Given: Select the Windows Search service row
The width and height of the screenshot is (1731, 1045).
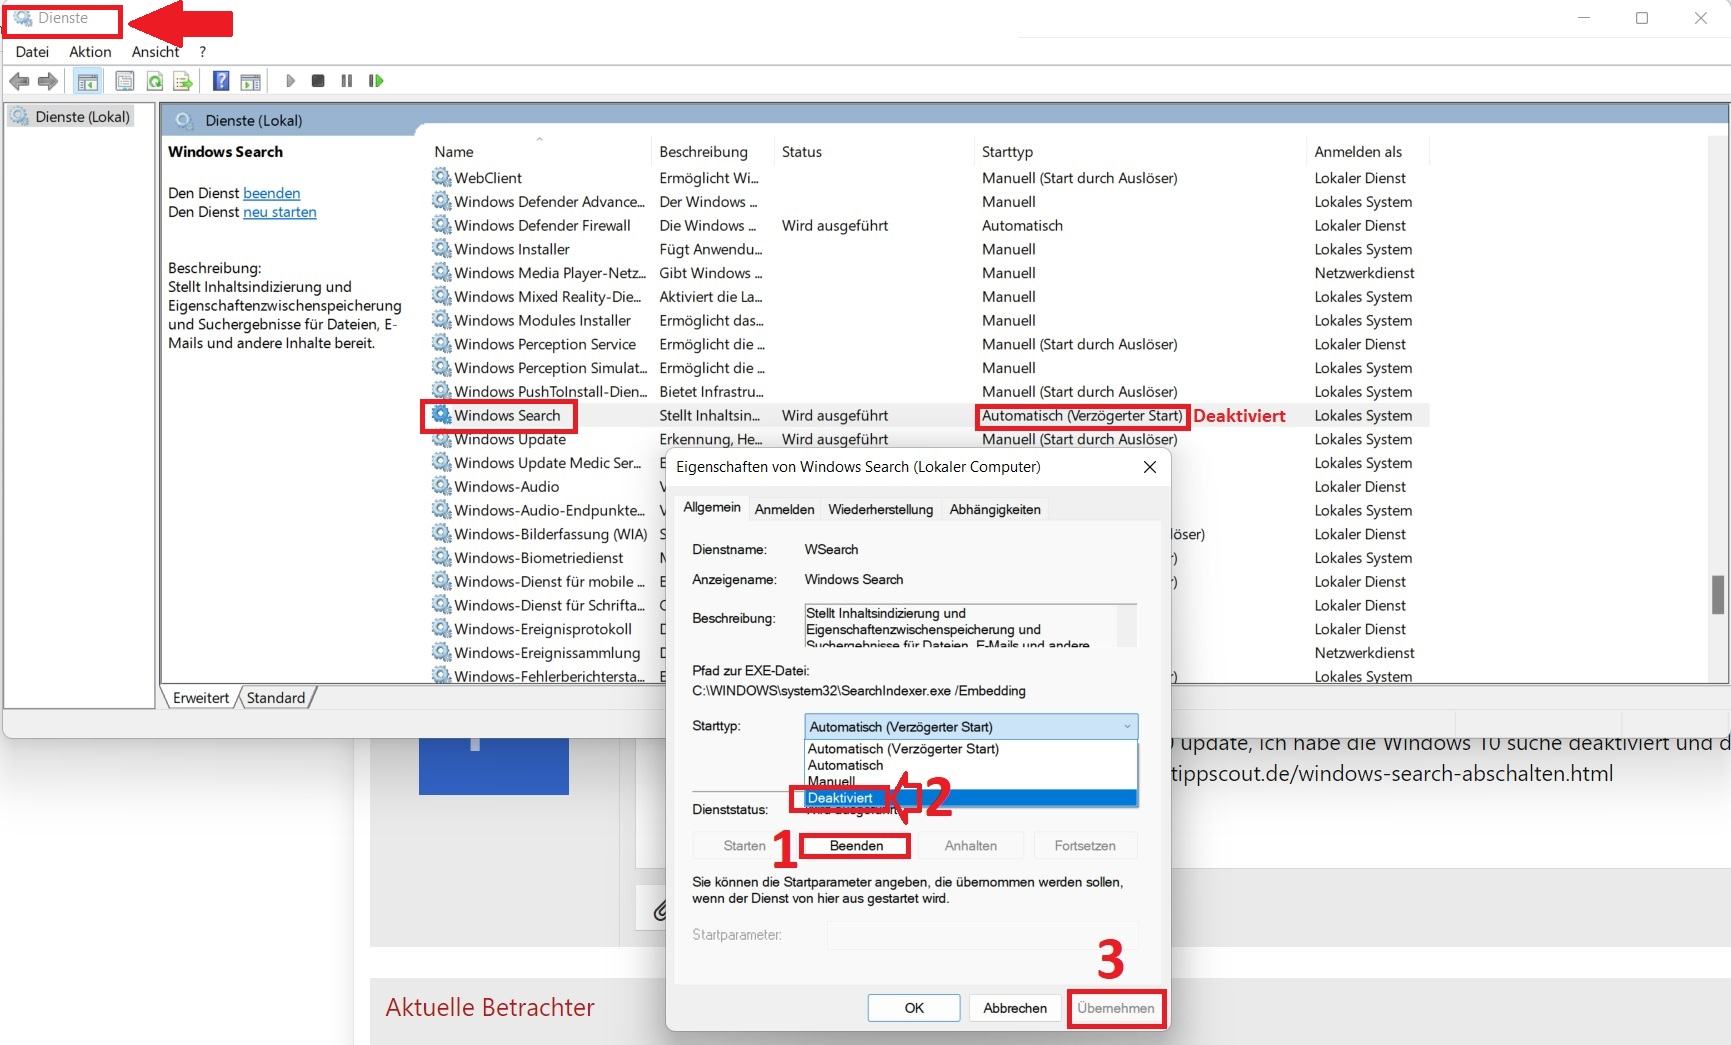Looking at the screenshot, I should pyautogui.click(x=929, y=415).
